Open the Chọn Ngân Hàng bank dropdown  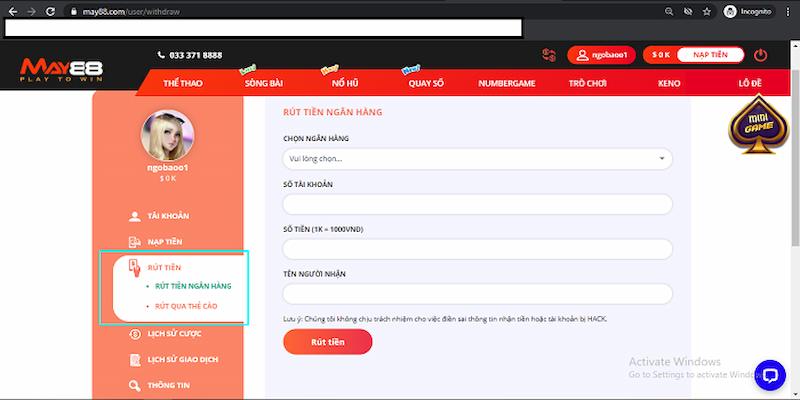[x=477, y=158]
